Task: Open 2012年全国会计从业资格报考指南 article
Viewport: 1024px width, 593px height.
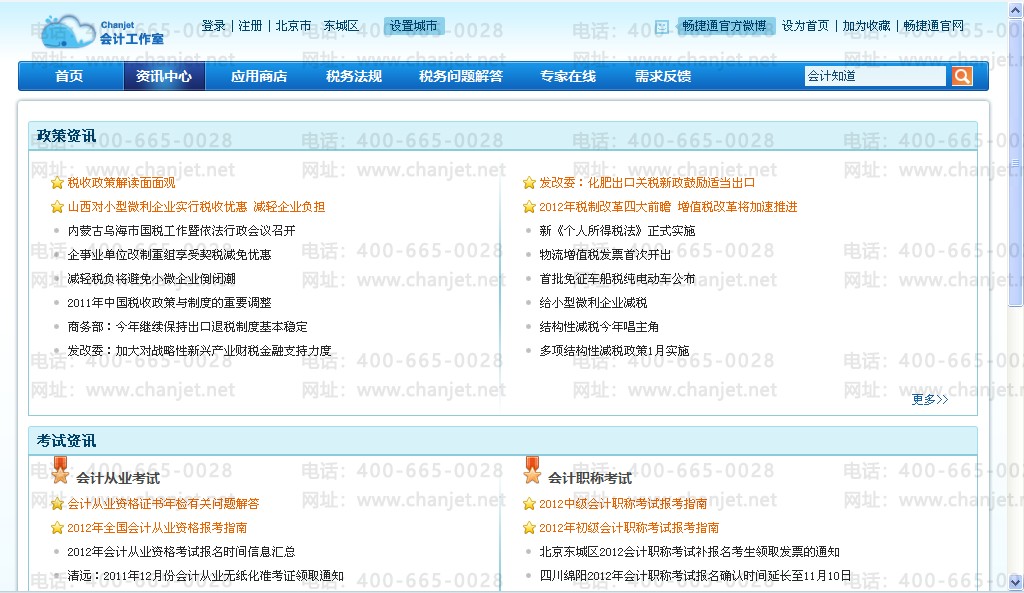Action: point(157,528)
